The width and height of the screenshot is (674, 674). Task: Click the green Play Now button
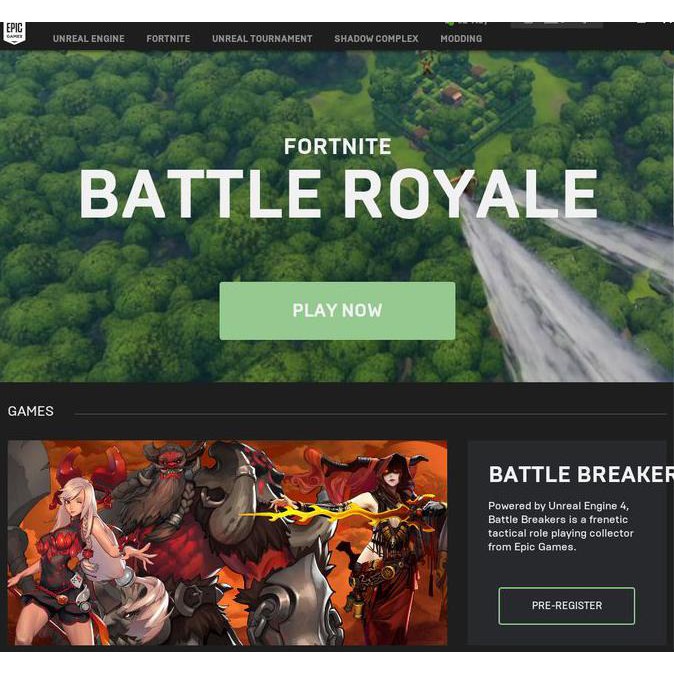(x=337, y=311)
